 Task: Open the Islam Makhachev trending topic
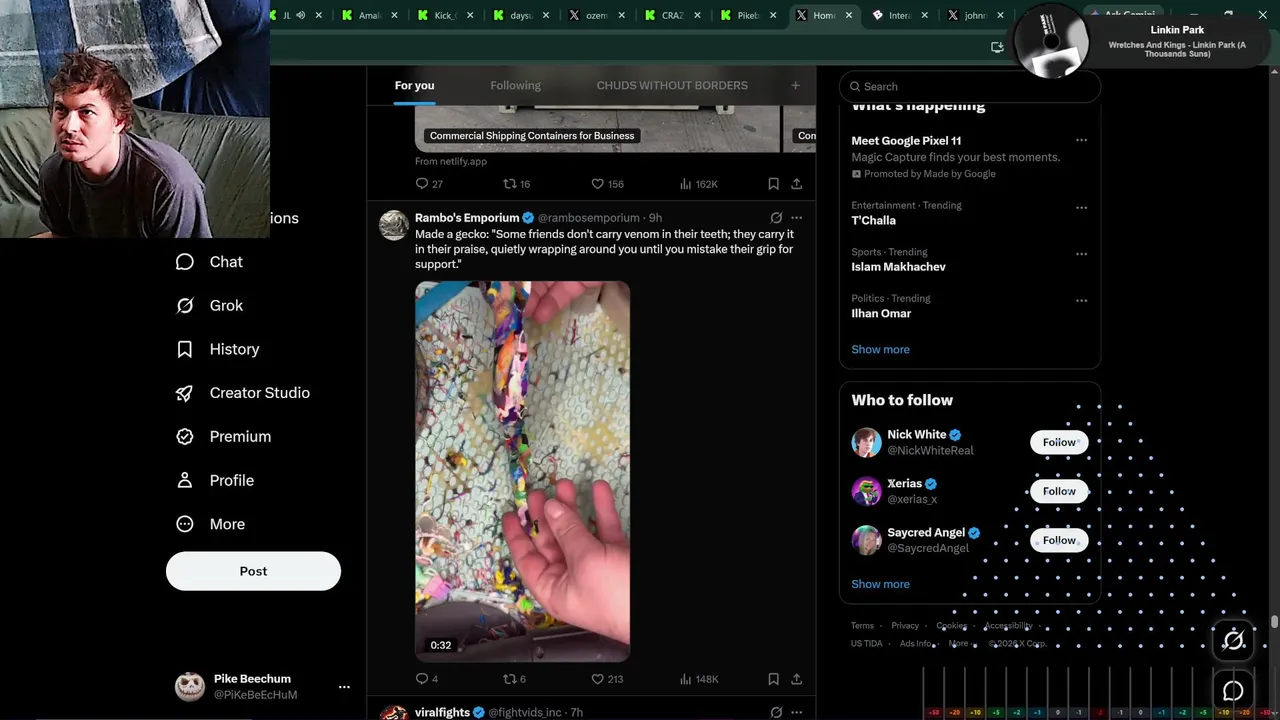898,267
